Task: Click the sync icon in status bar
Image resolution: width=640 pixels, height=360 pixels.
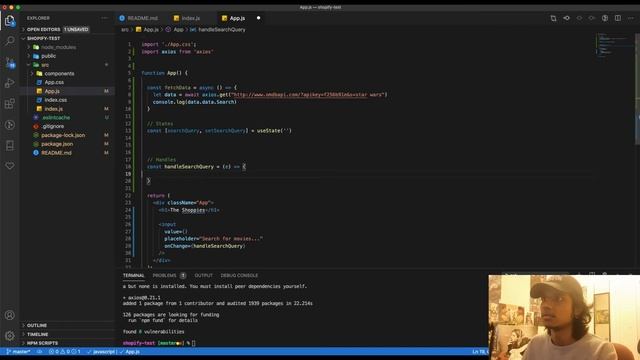Action: tap(40, 351)
